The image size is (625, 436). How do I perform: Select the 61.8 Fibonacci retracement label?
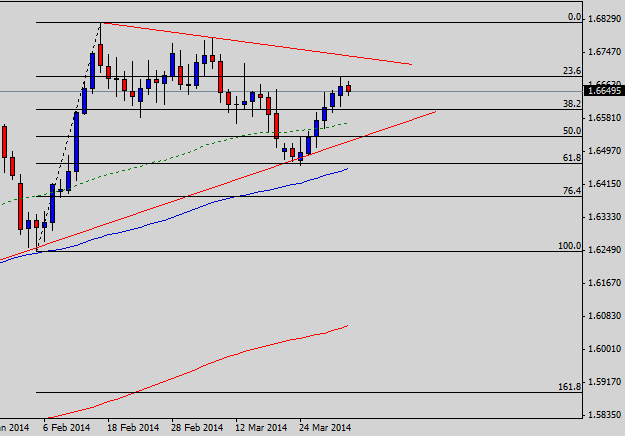point(572,158)
